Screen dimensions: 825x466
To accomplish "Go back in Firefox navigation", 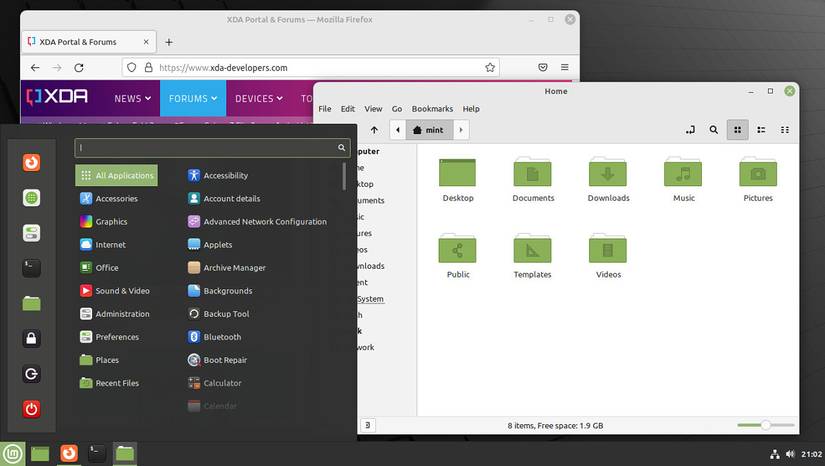I will [x=35, y=67].
